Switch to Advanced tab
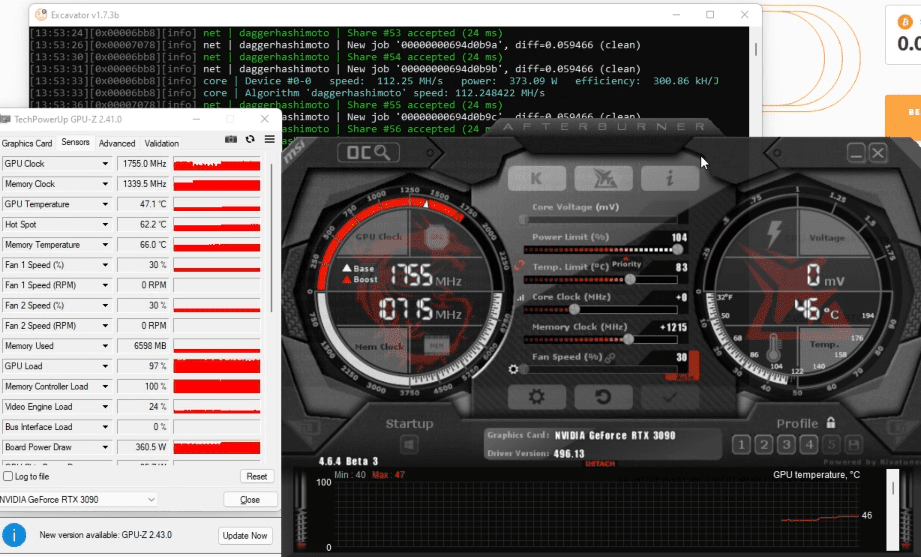 [117, 143]
